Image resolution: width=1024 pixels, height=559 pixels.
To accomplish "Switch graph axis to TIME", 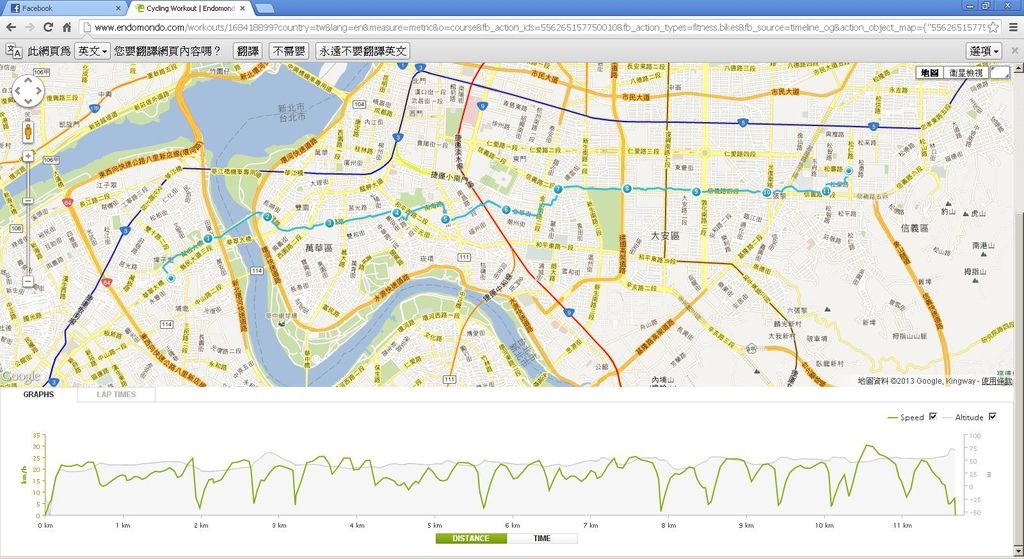I will tap(542, 539).
